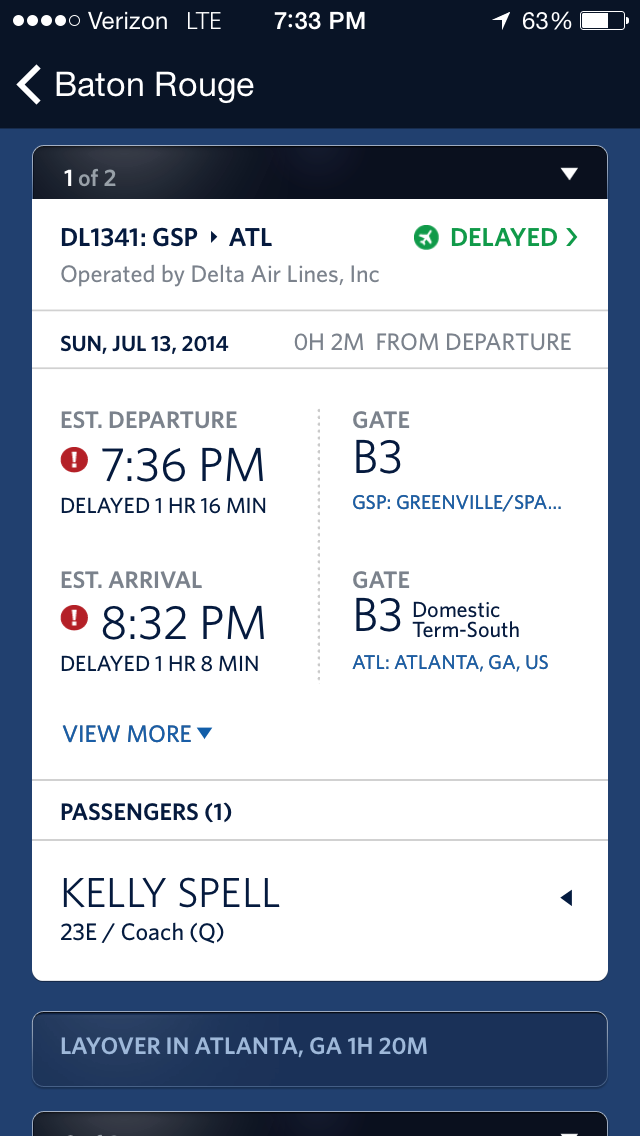Tap the red alert icon beside 8:32 PM

pyautogui.click(x=75, y=620)
